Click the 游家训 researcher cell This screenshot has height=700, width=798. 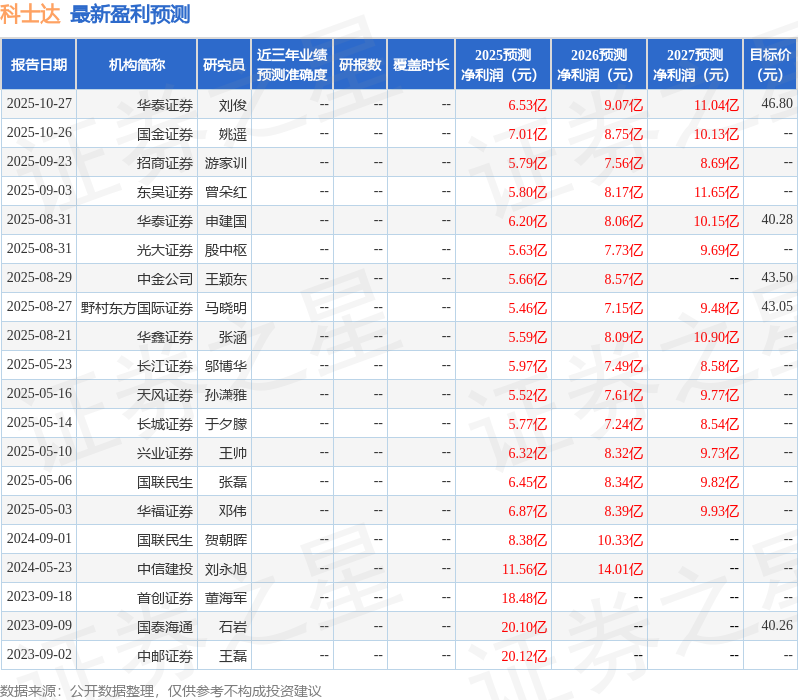(226, 163)
